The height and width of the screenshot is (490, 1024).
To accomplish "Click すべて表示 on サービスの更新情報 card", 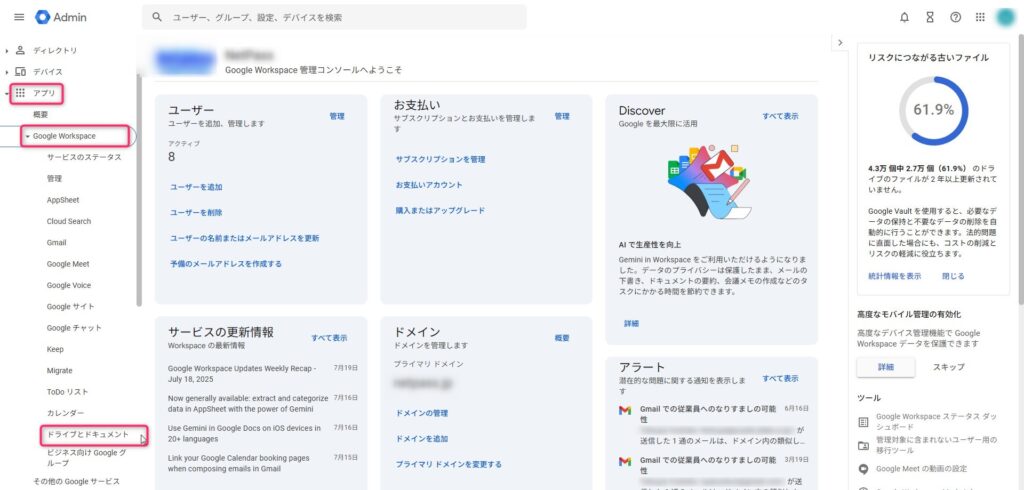I will pyautogui.click(x=329, y=338).
